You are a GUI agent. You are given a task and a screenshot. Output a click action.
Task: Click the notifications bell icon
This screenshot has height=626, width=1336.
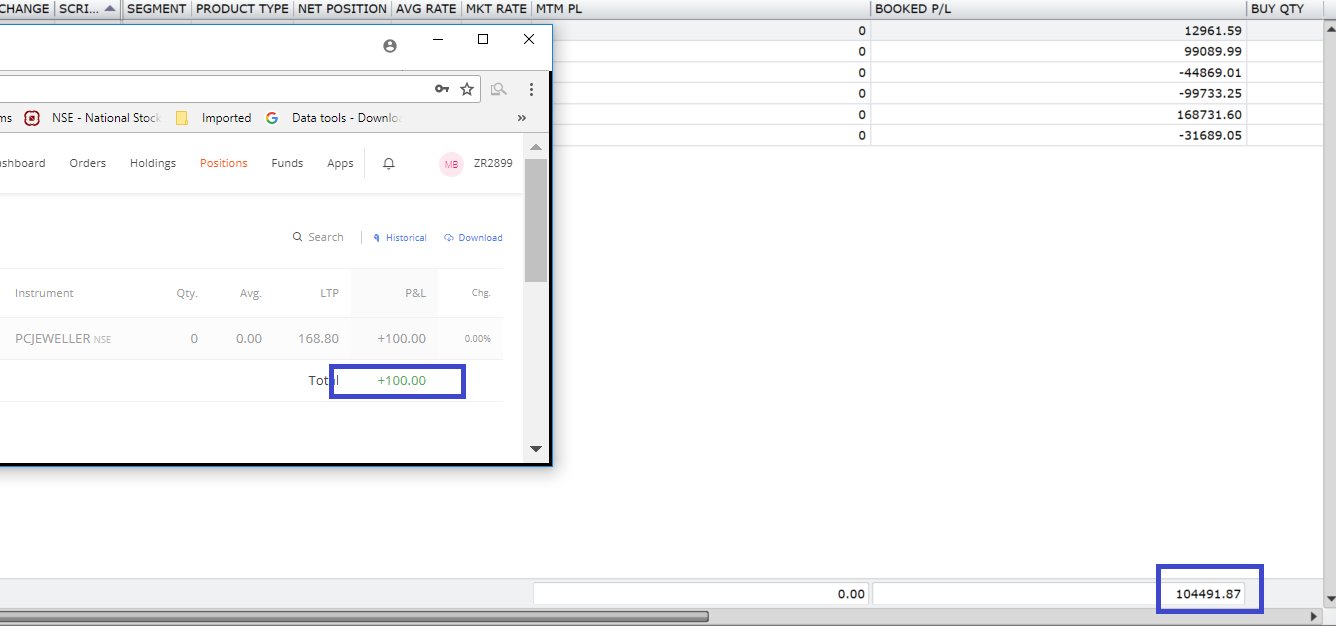coord(389,163)
